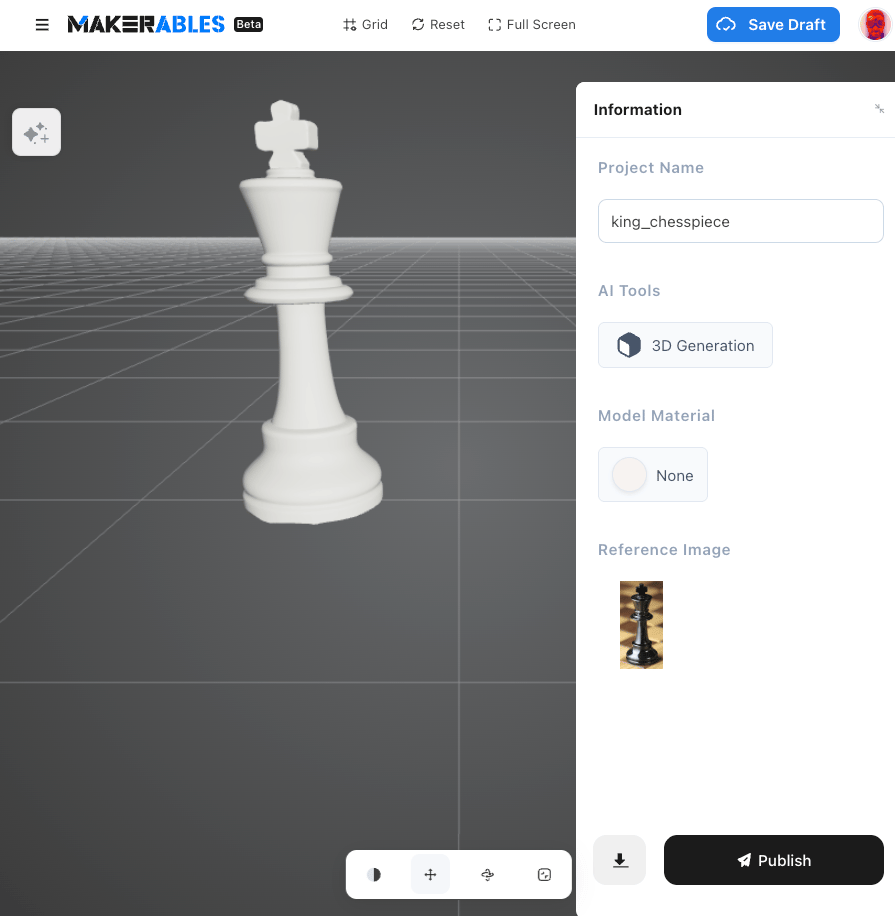The image size is (895, 916).
Task: Select the move tool
Action: click(431, 875)
